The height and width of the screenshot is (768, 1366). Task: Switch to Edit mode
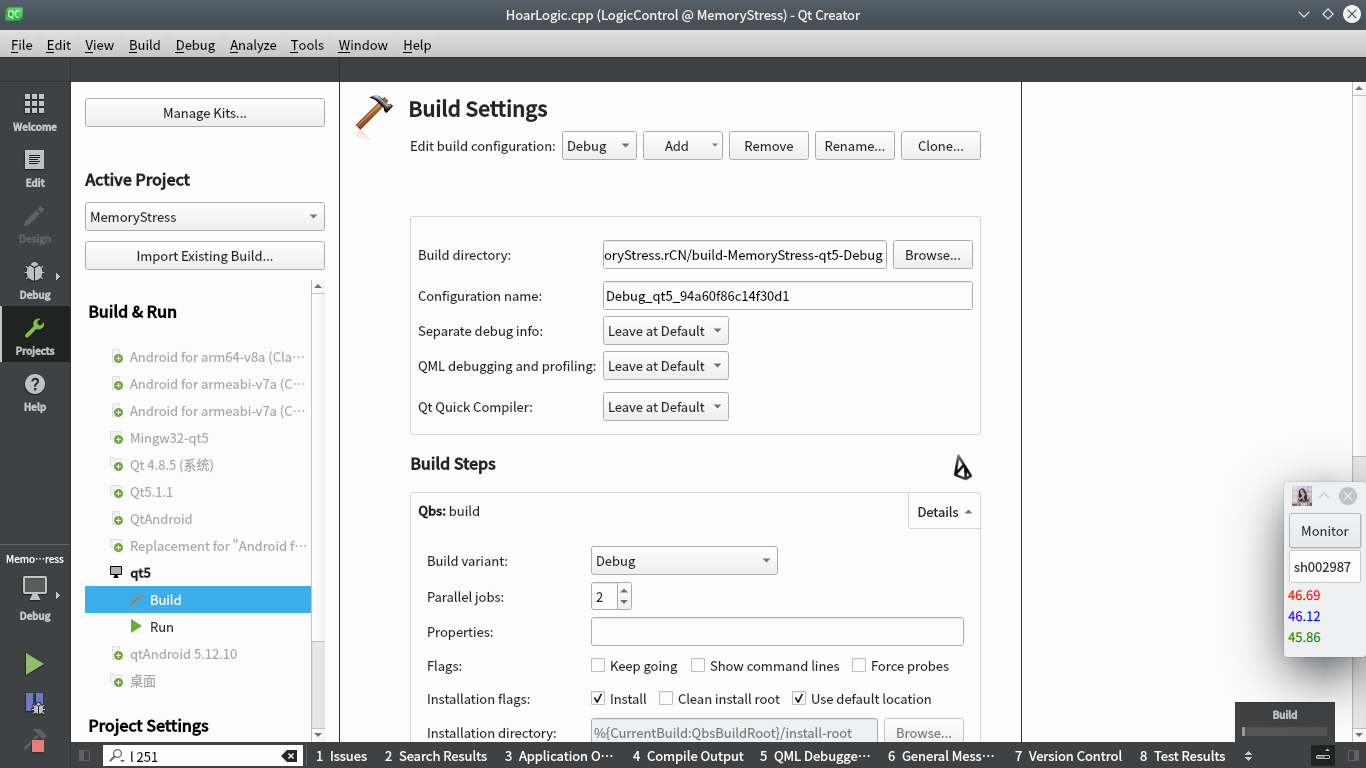click(35, 169)
